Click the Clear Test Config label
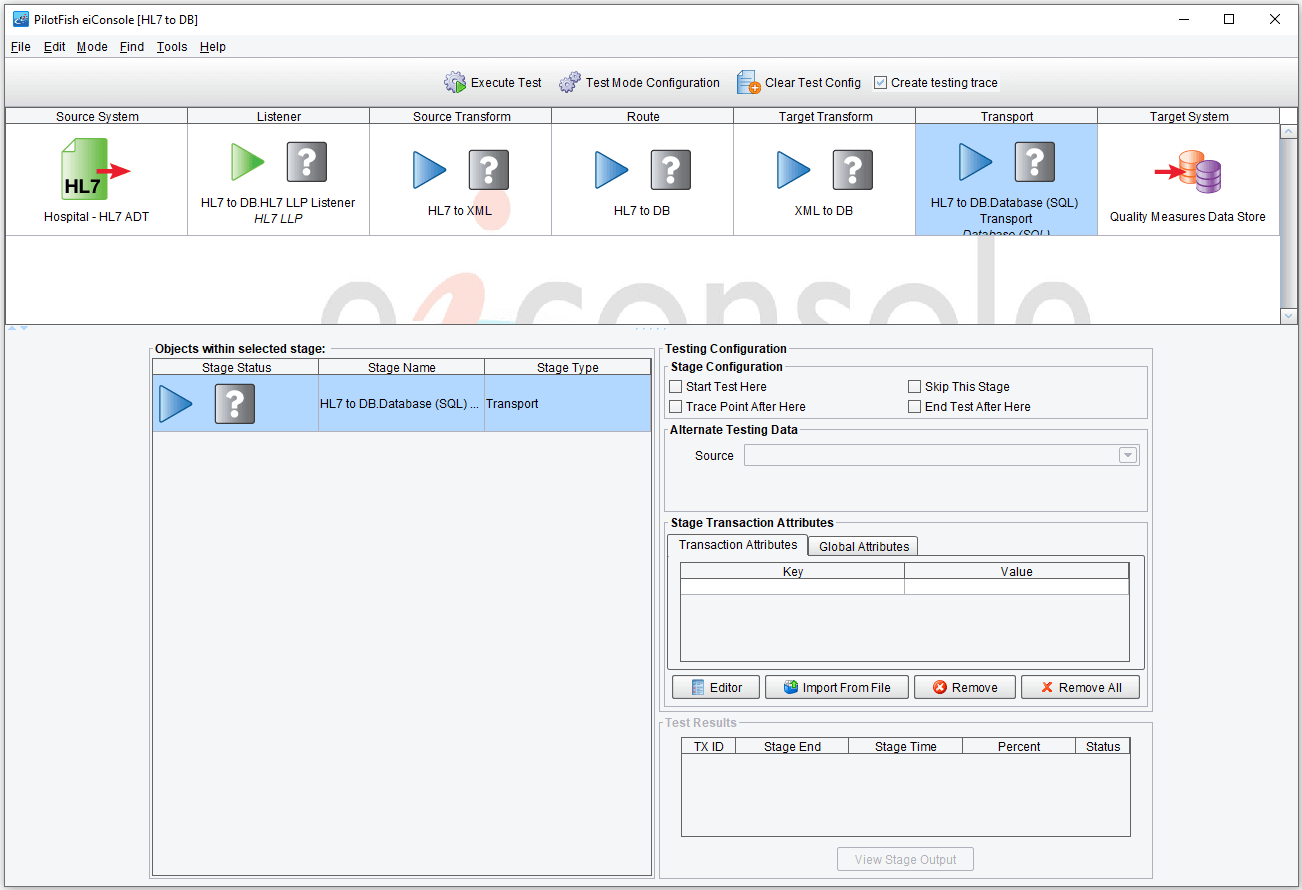Image resolution: width=1302 pixels, height=890 pixels. 813,83
